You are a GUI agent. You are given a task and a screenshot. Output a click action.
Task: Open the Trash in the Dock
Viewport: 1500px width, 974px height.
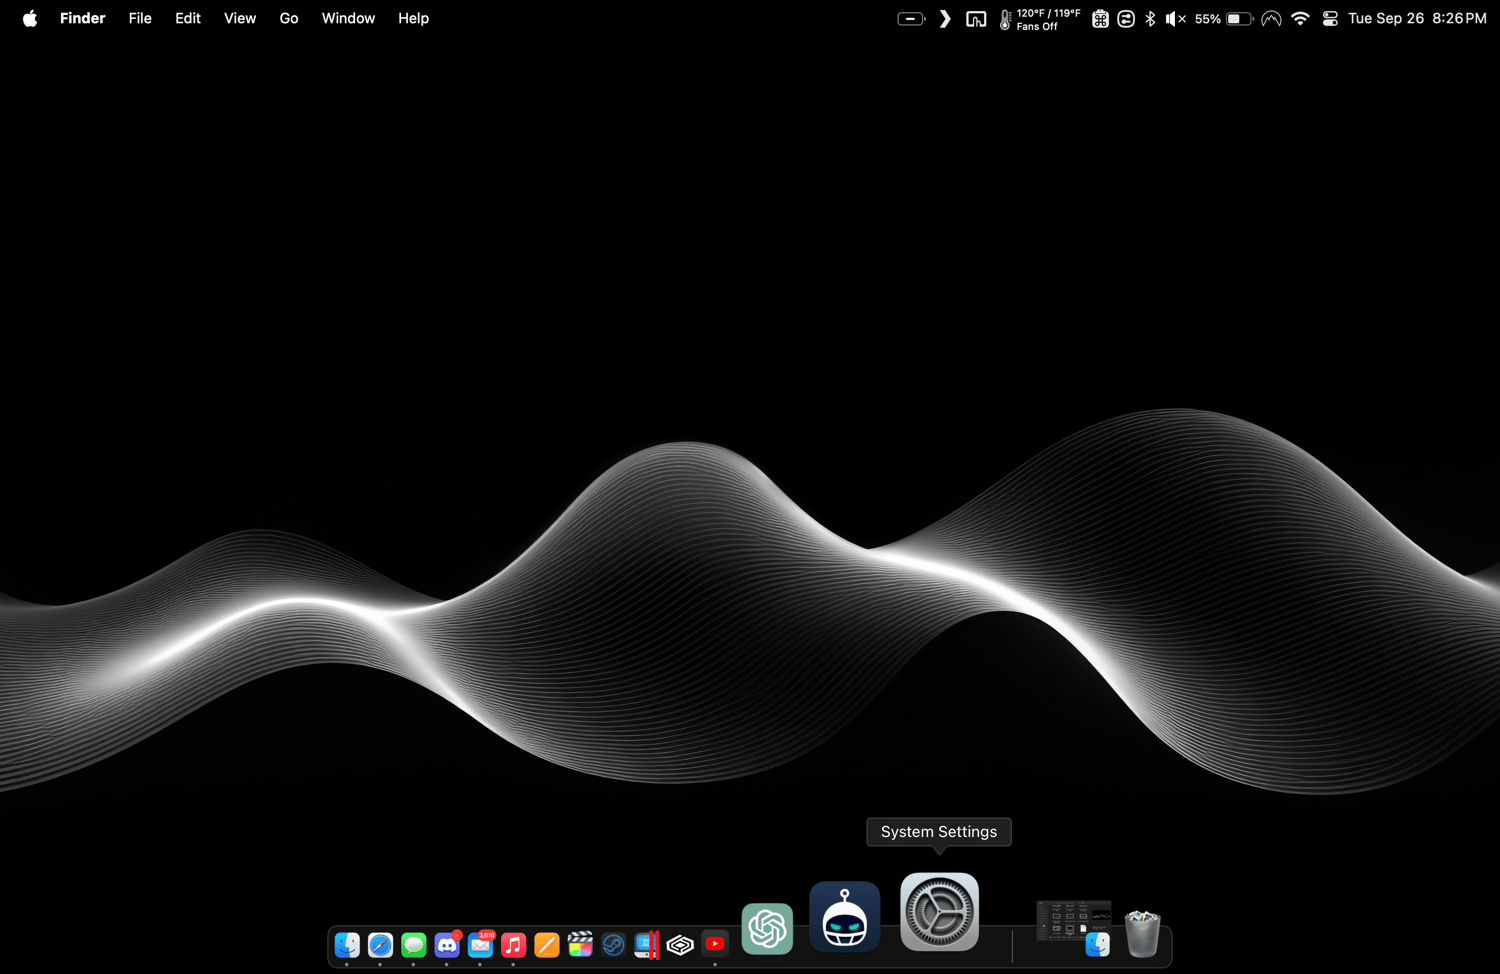1142,934
